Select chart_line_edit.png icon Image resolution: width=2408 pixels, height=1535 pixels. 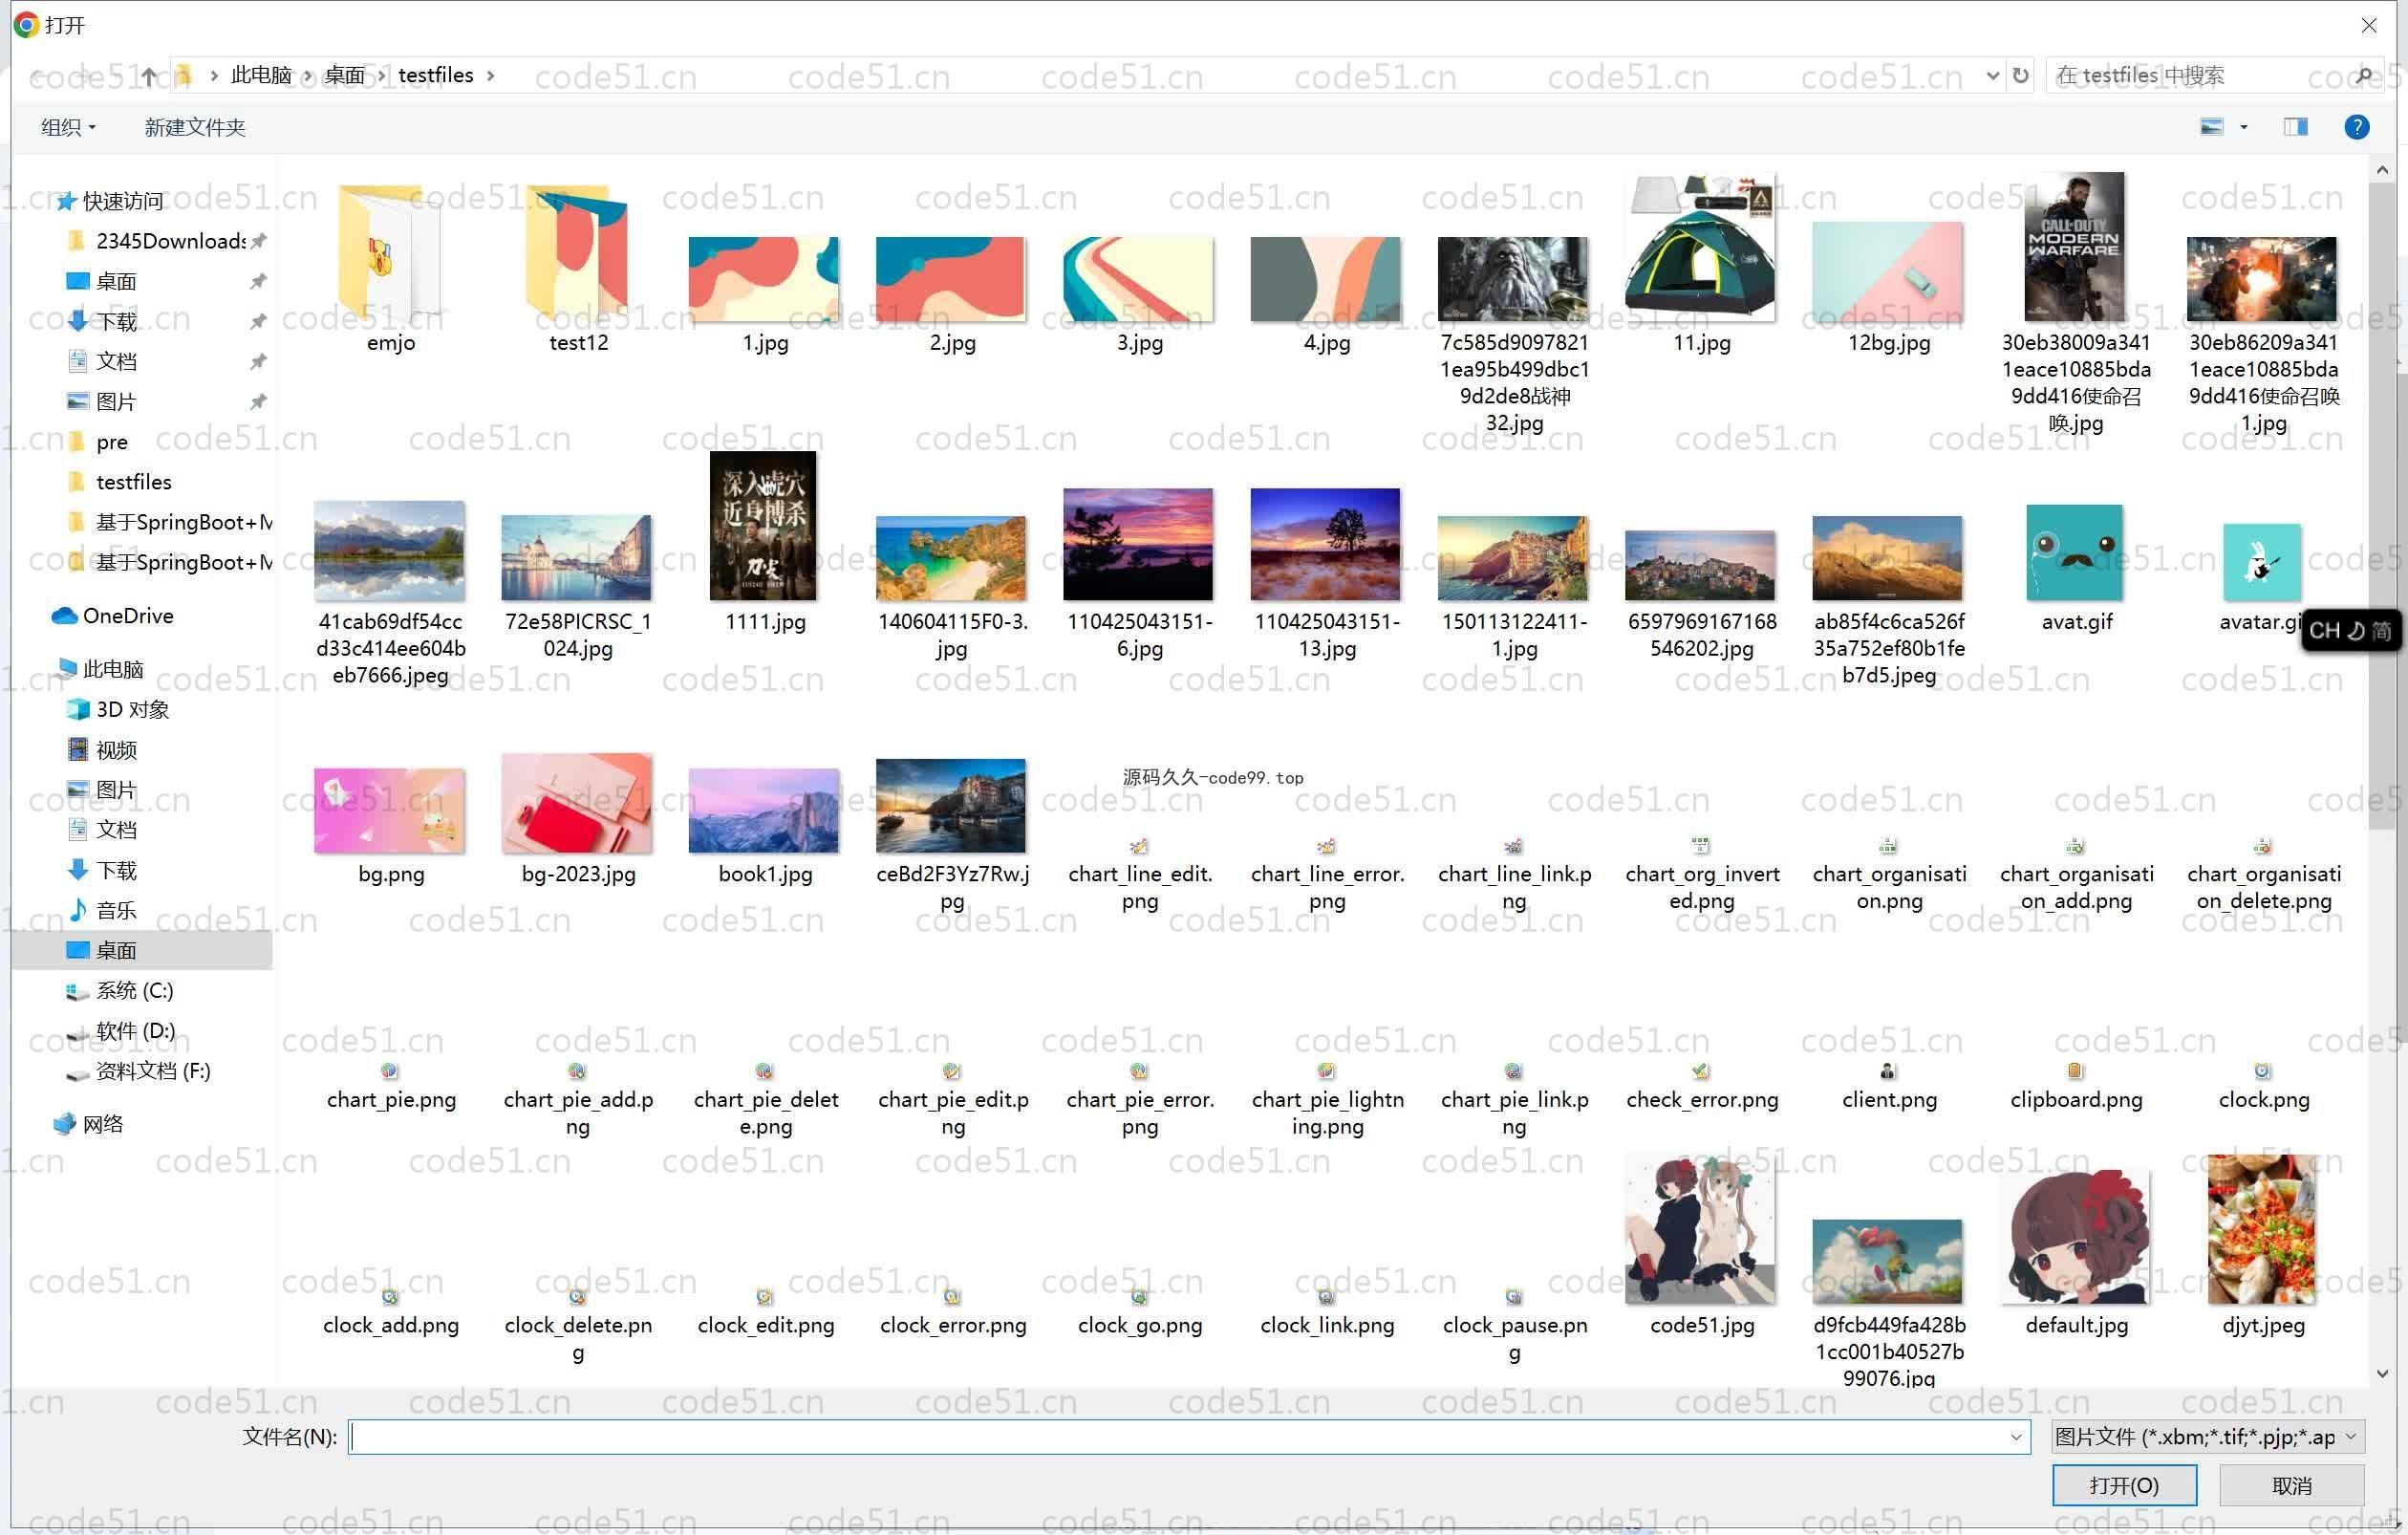tap(1139, 846)
